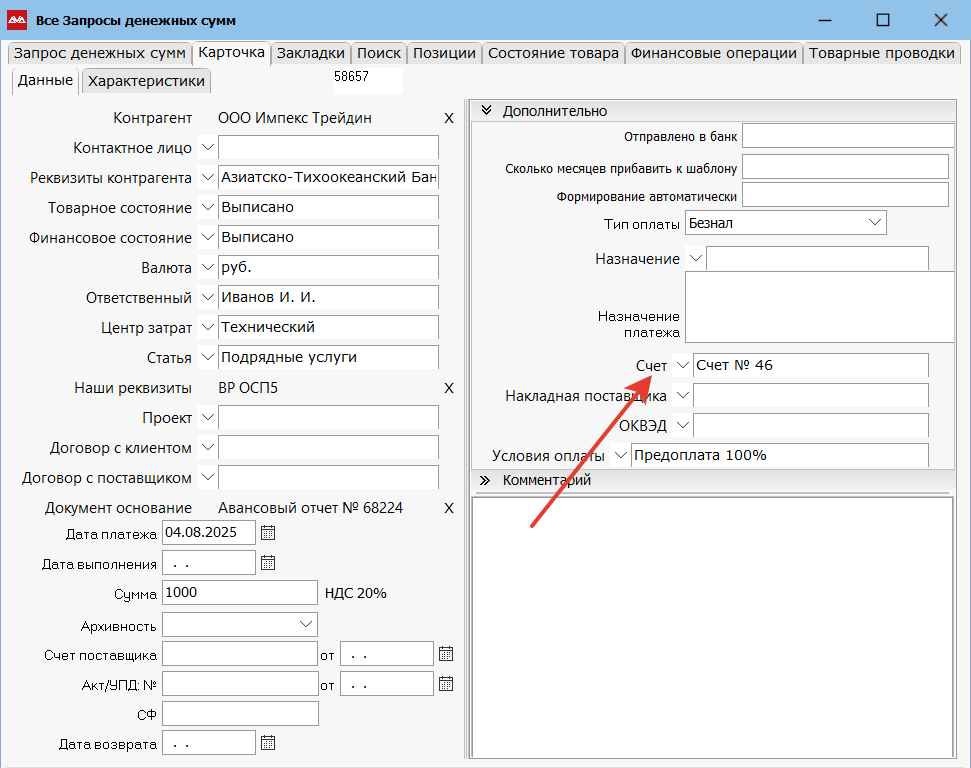Image resolution: width=971 pixels, height=768 pixels.
Task: Expand the Комментарий section
Action: point(485,480)
